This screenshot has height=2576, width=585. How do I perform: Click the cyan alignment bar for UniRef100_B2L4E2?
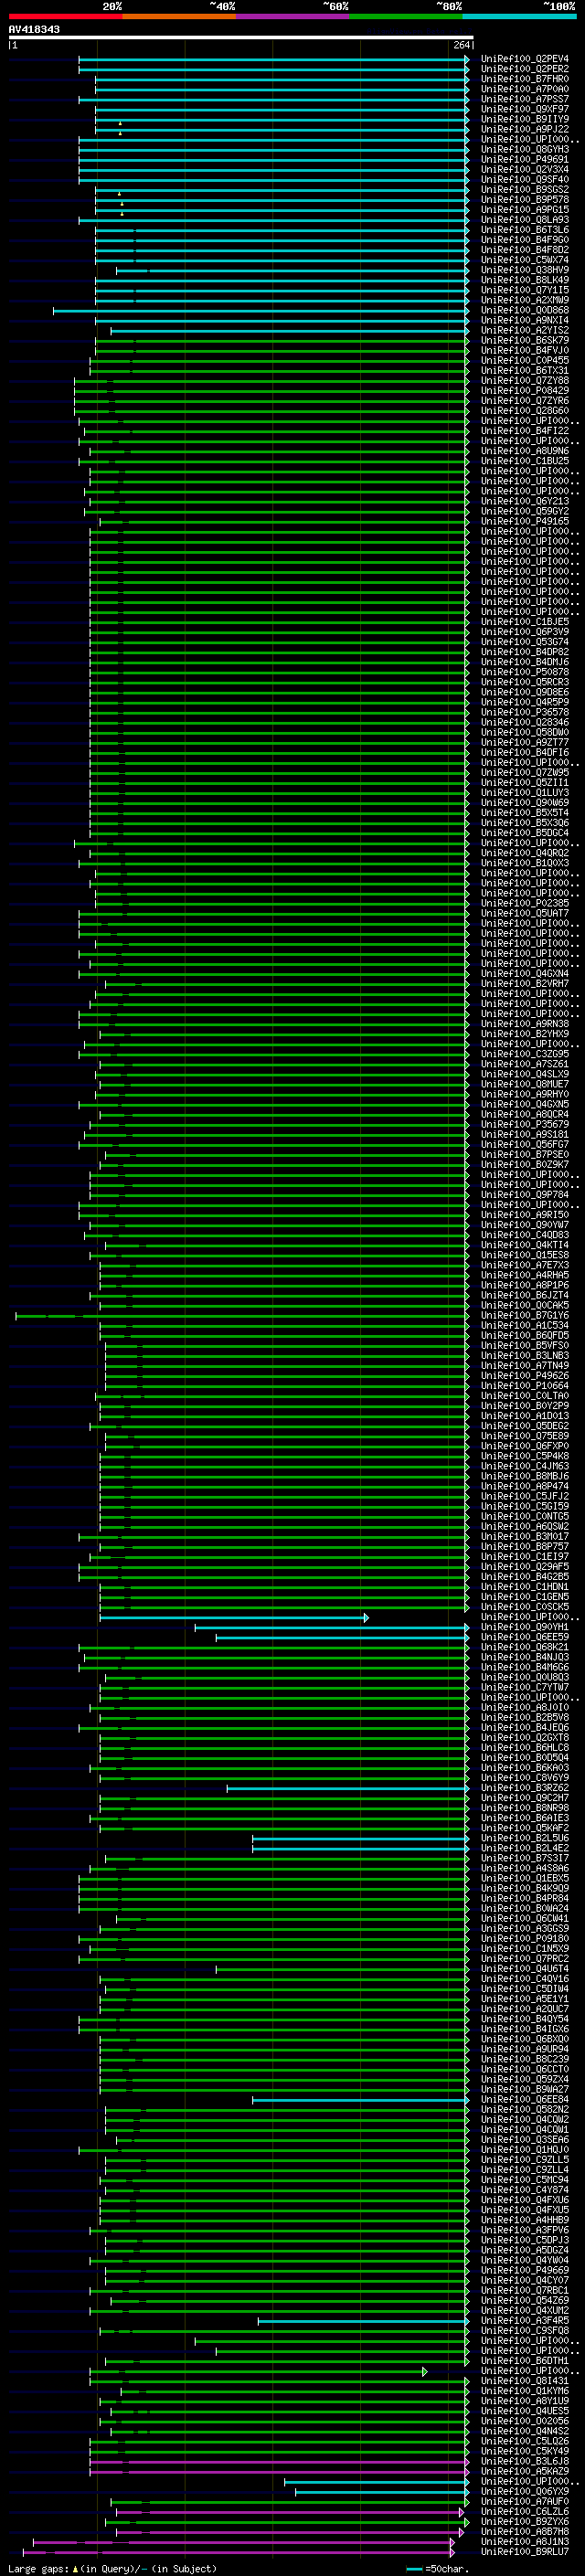(361, 1848)
